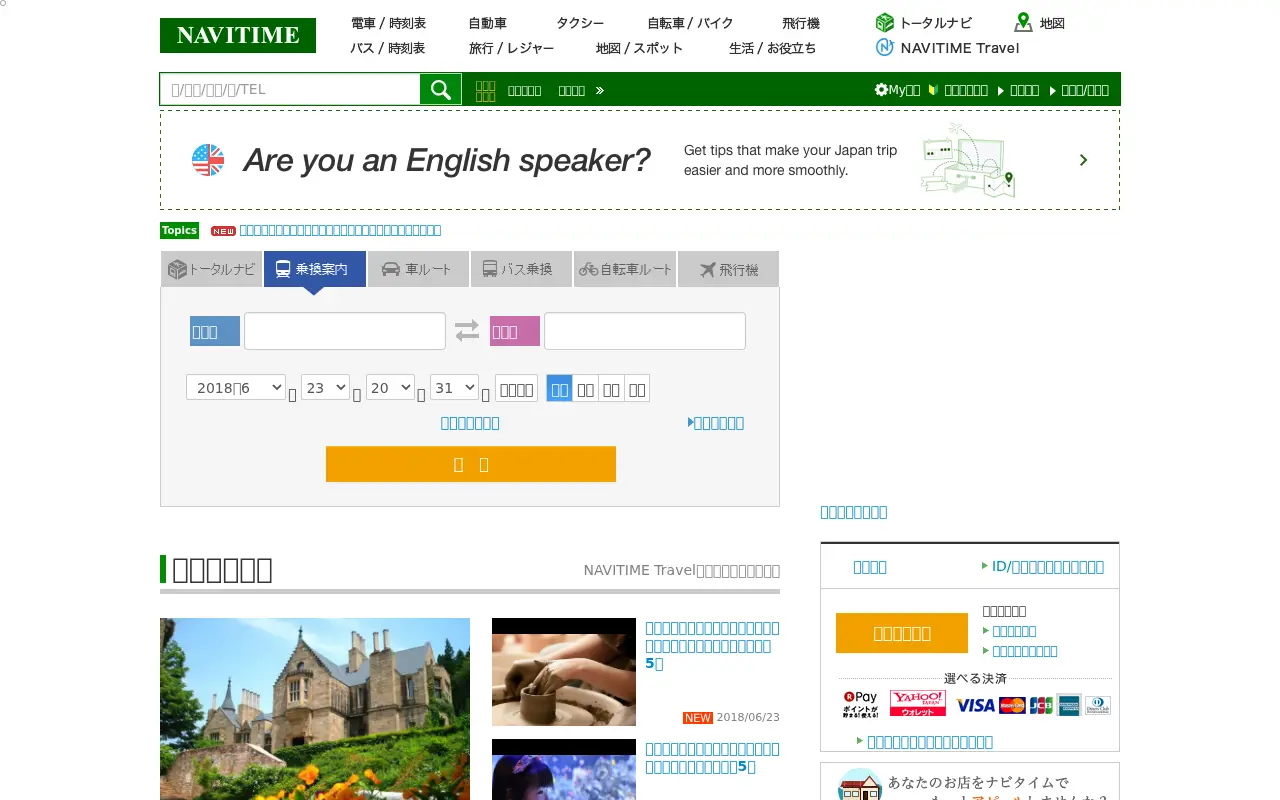Click the NAVITIME Travel logo icon
Image resolution: width=1280 pixels, height=800 pixels.
point(884,47)
